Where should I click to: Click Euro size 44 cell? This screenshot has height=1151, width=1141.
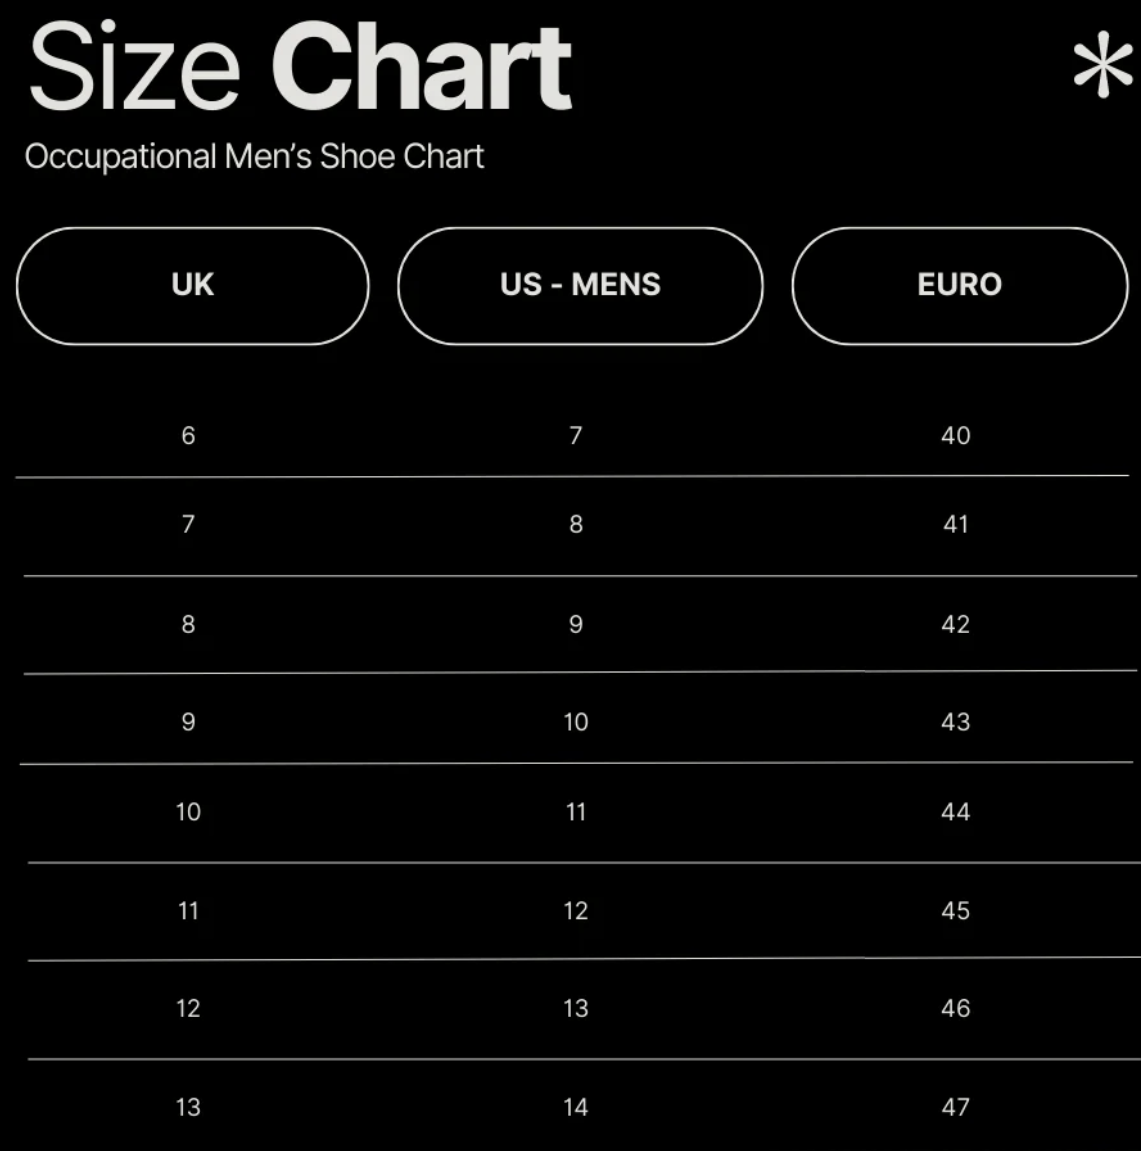click(x=955, y=812)
